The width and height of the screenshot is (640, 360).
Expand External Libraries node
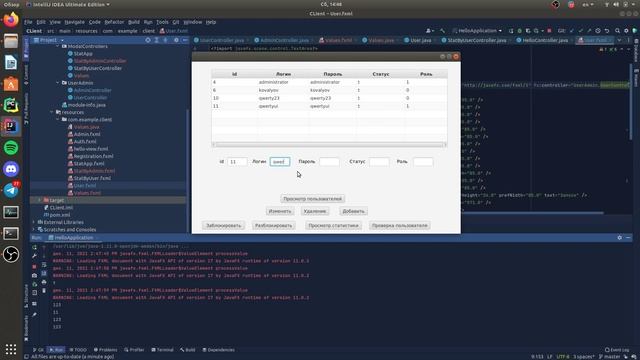coord(33,222)
